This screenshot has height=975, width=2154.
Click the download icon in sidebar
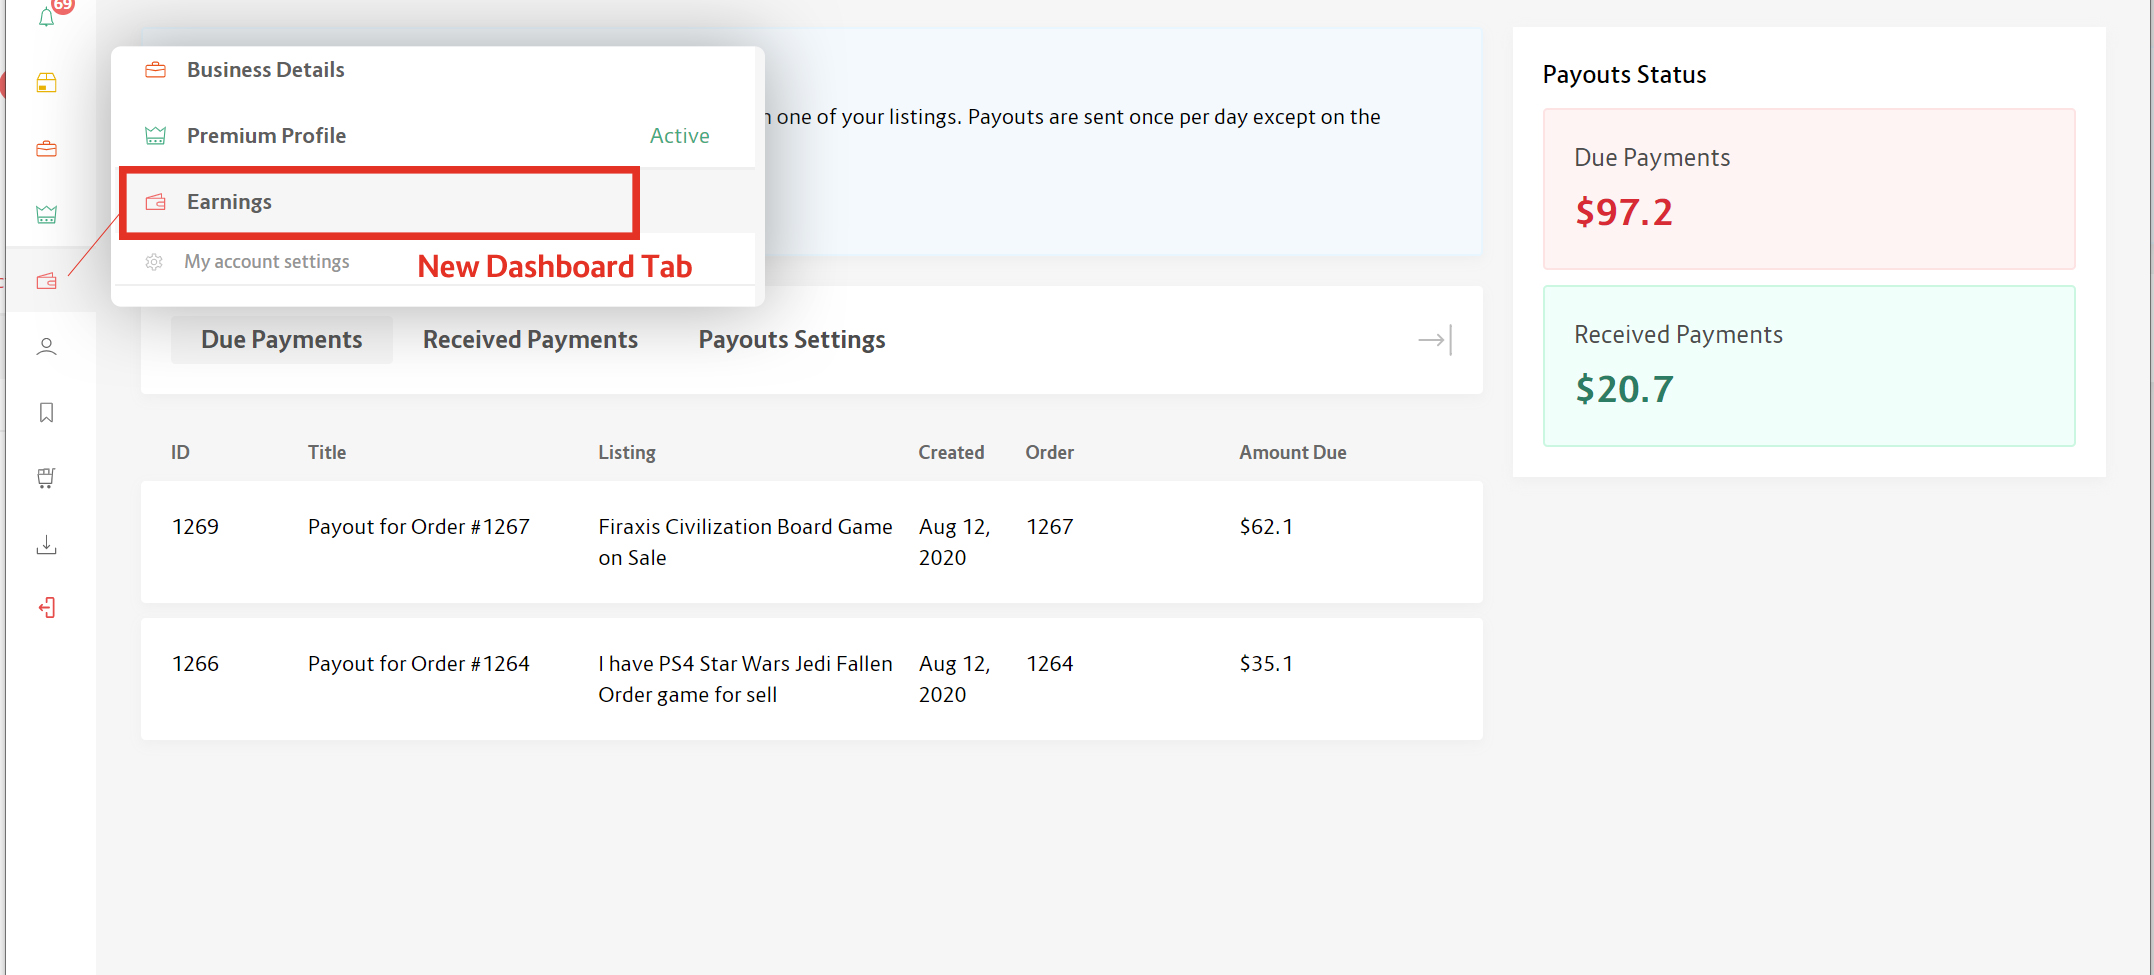(46, 544)
